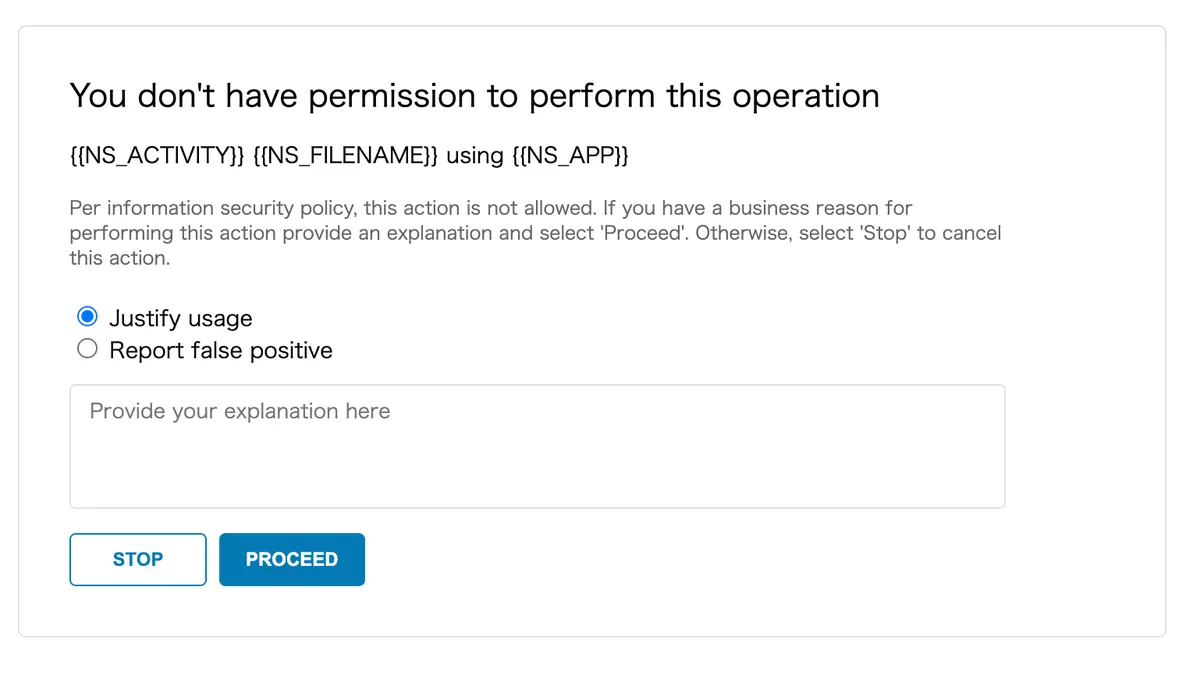
Task: Cancel the action with the STOP button
Action: [138, 559]
